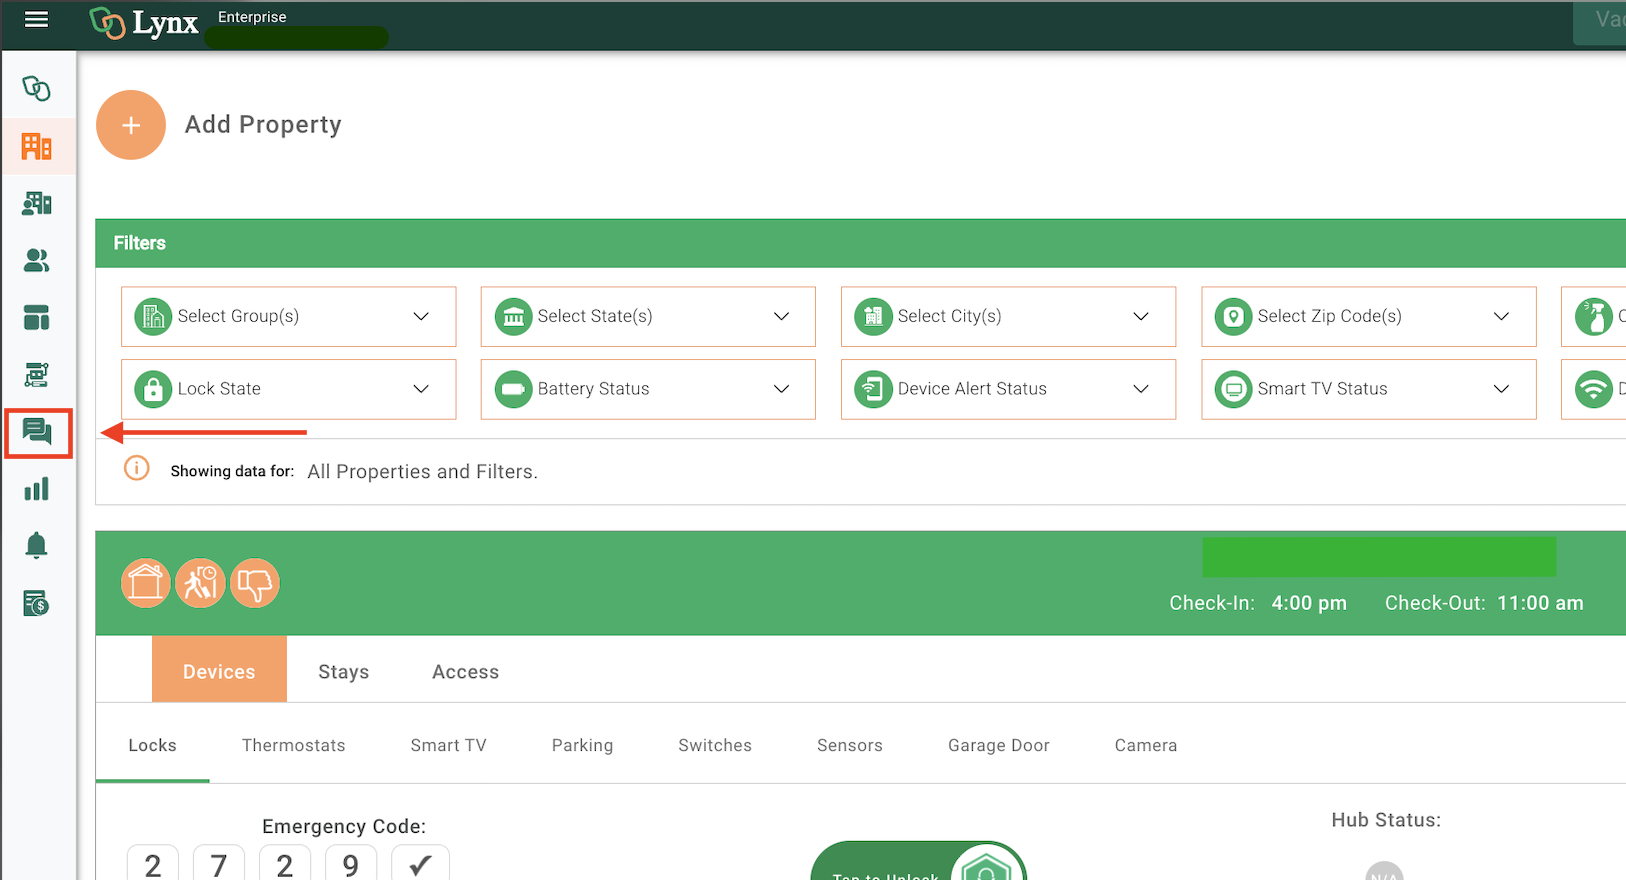Switch to the Devices tab

[219, 669]
